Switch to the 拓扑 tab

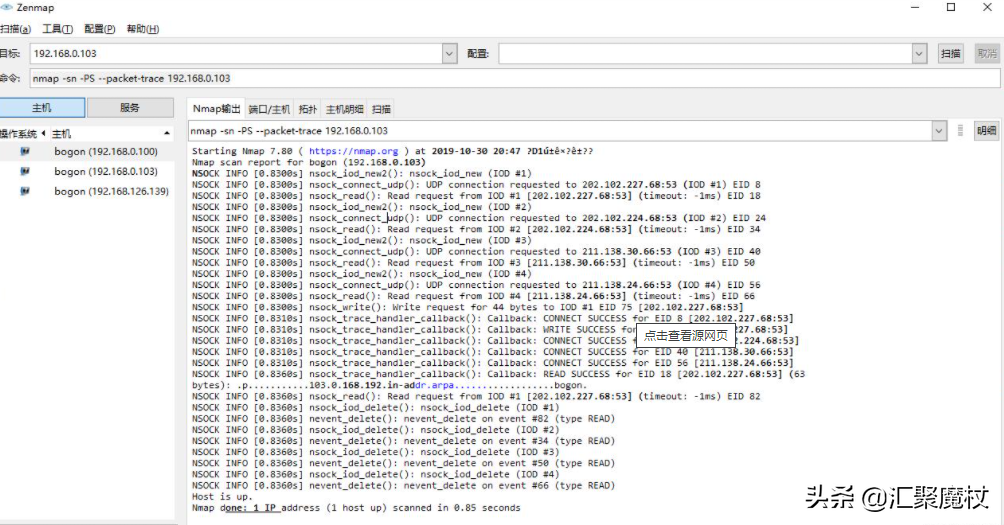[308, 109]
